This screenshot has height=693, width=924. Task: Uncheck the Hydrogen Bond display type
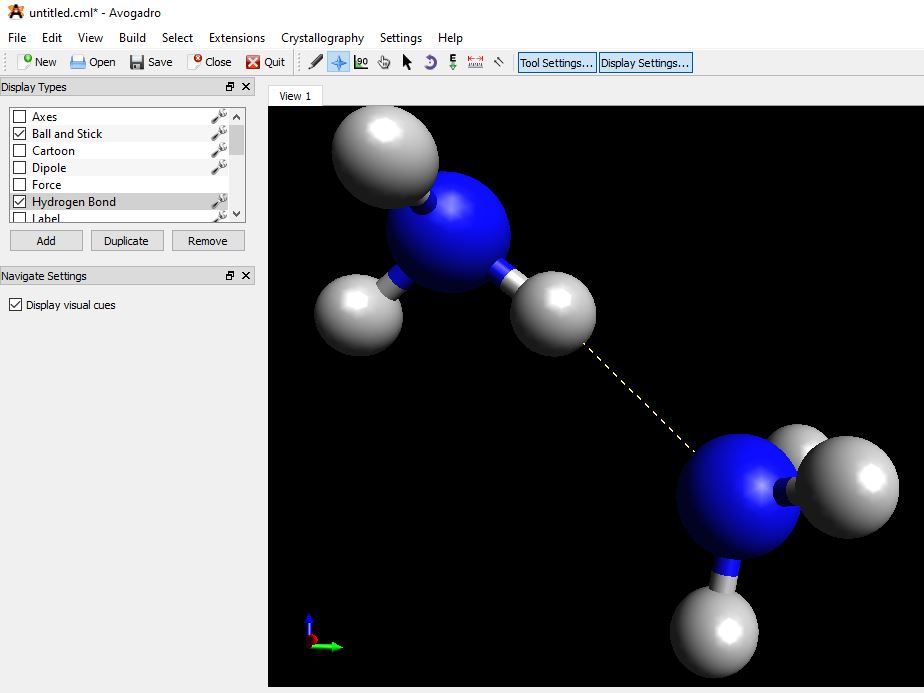pyautogui.click(x=19, y=202)
